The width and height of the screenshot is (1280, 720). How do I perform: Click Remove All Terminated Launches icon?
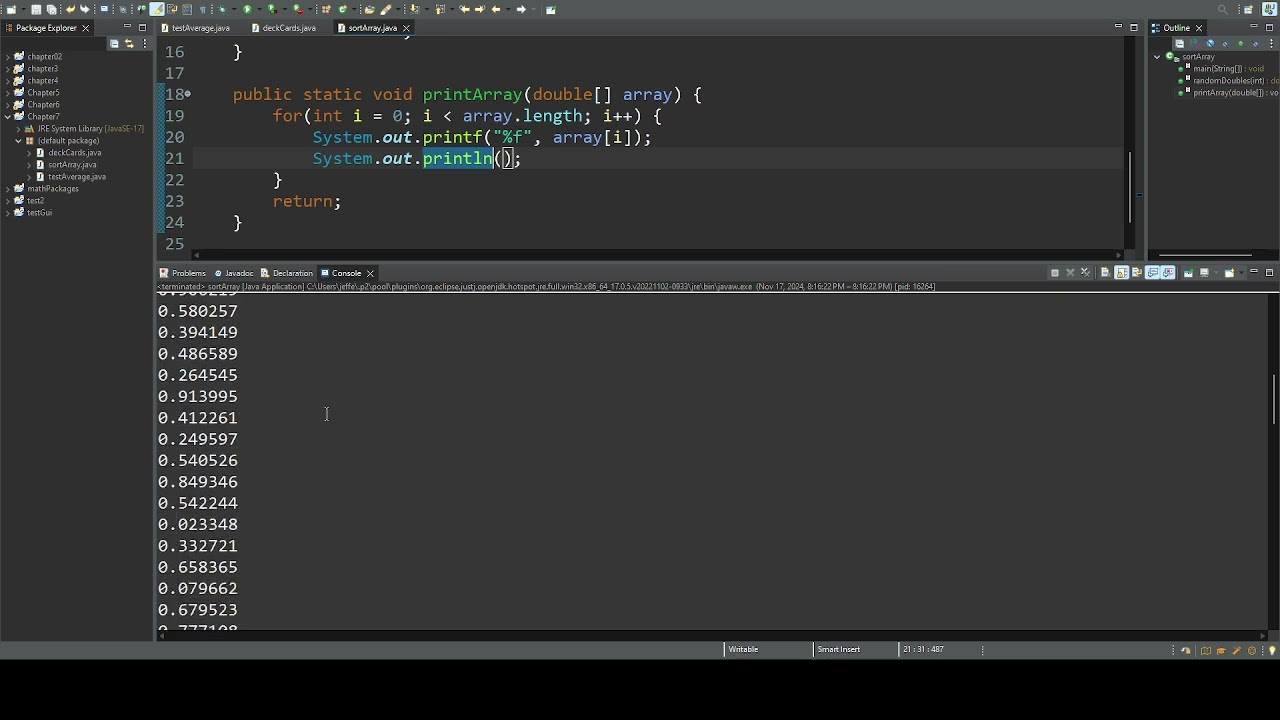point(1086,273)
